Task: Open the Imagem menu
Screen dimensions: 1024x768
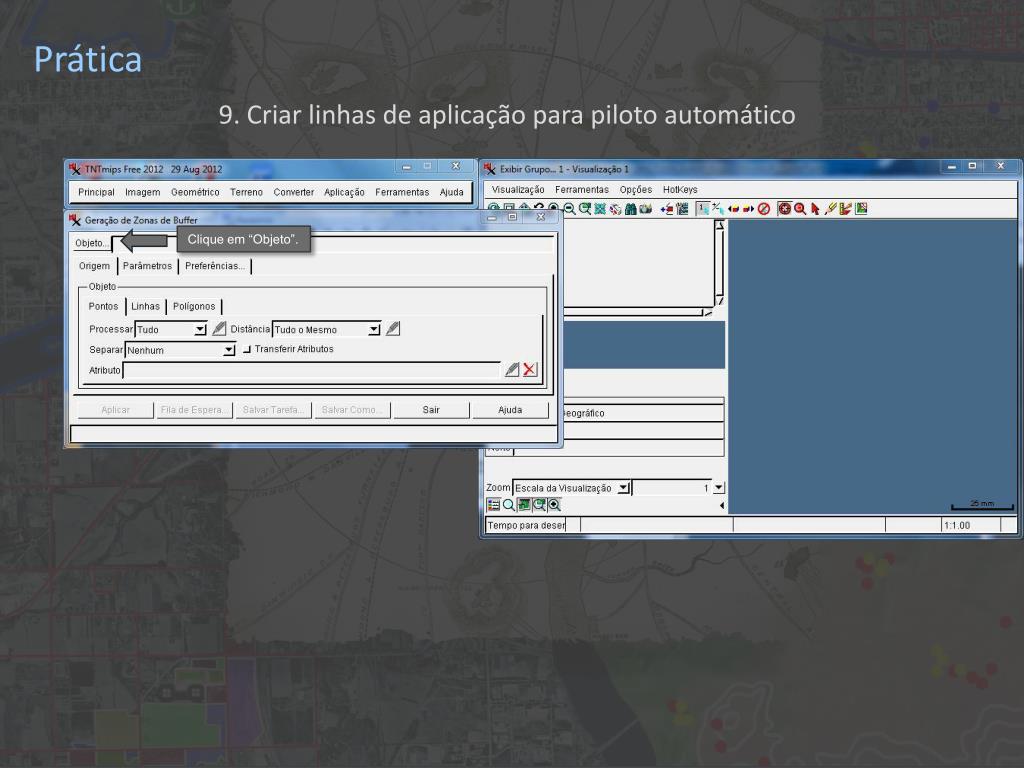Action: pos(142,192)
